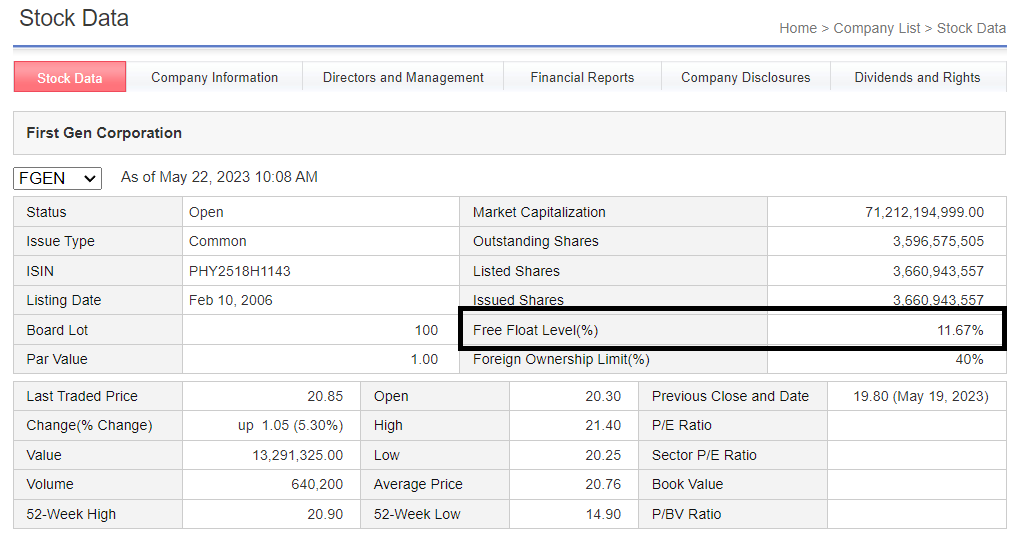Viewport: 1018px width, 542px height.
Task: Click the 52-Week High value 20.90
Action: coord(325,514)
